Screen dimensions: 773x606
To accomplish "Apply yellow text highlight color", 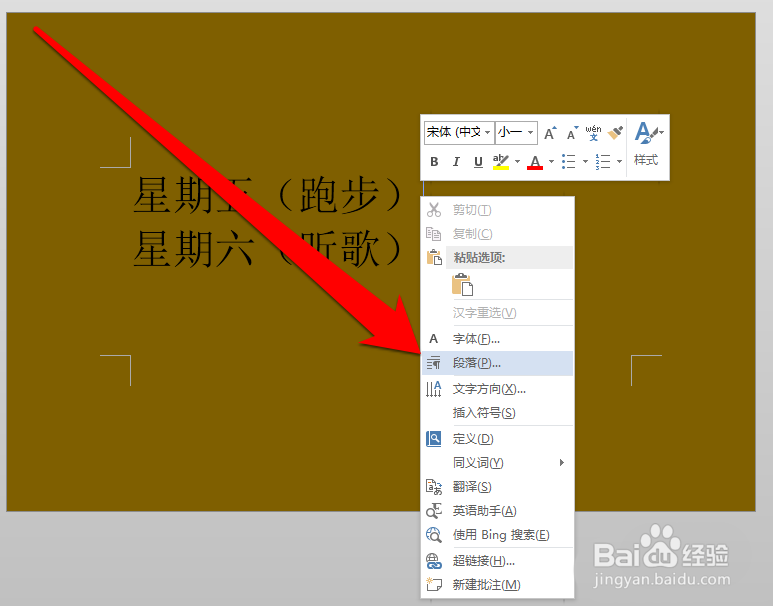I will pos(501,162).
